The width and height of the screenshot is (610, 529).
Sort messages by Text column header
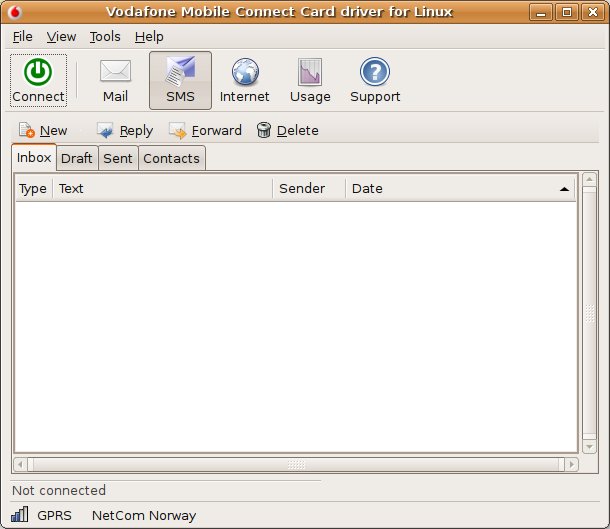(162, 188)
